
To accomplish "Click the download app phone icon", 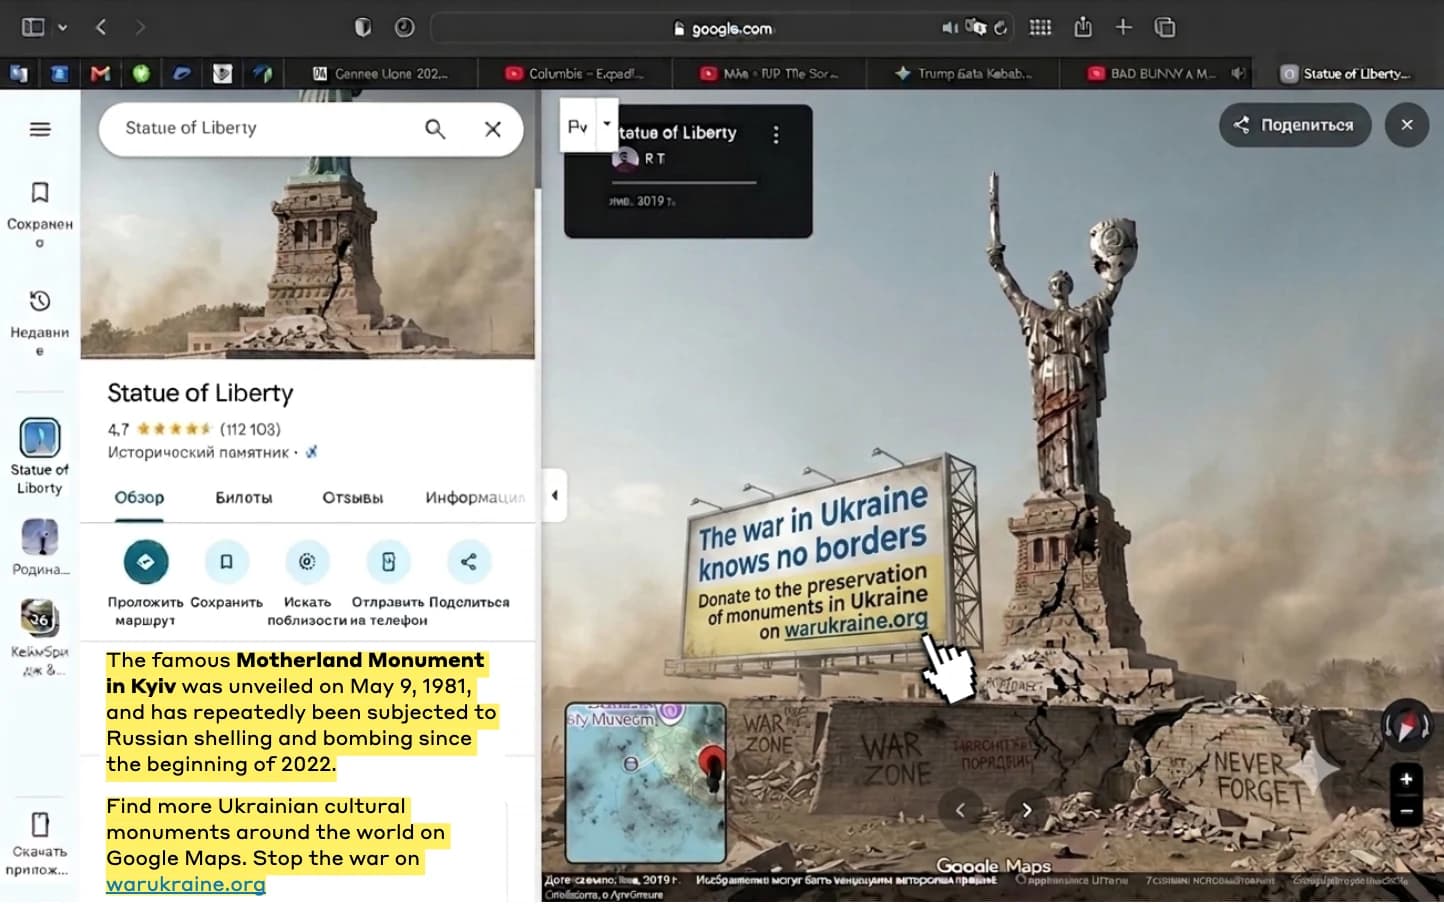I will point(40,824).
